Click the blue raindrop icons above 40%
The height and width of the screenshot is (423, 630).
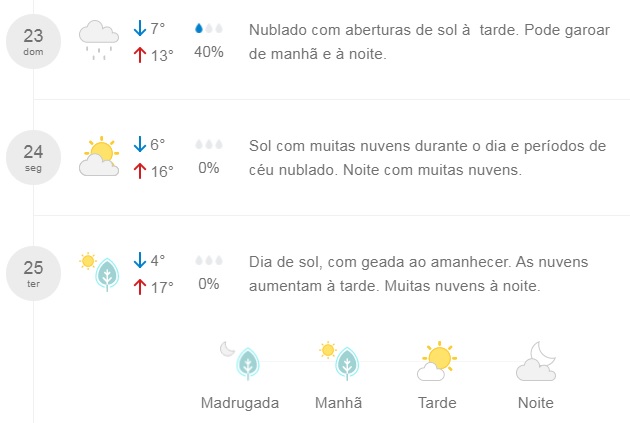click(x=209, y=29)
